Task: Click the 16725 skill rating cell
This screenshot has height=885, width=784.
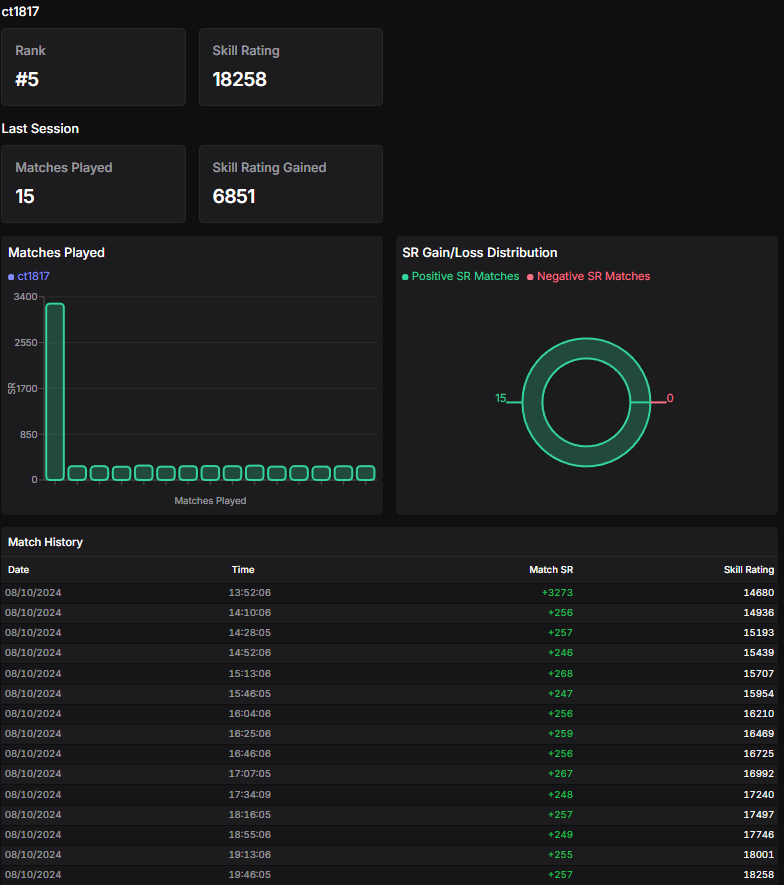Action: (x=759, y=753)
